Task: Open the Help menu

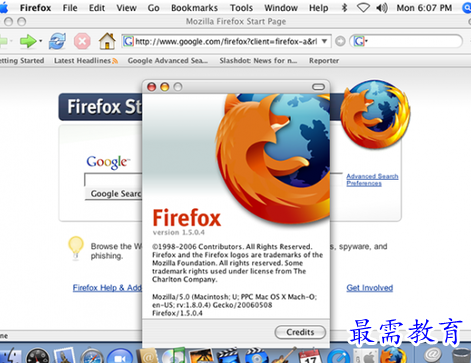Action: [x=318, y=8]
